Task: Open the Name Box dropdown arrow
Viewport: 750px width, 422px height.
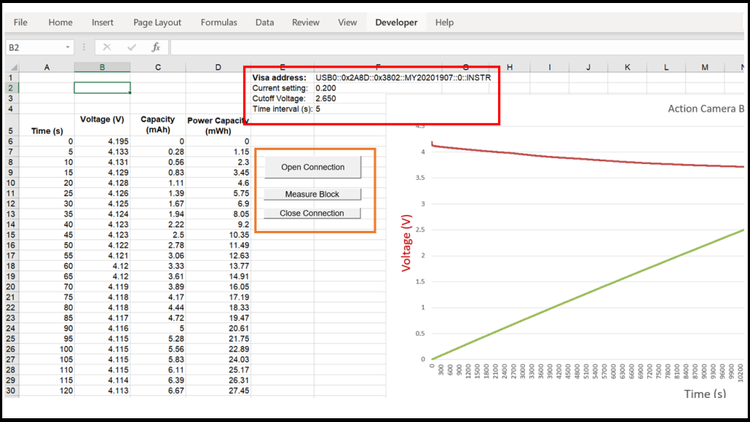Action: [x=67, y=47]
